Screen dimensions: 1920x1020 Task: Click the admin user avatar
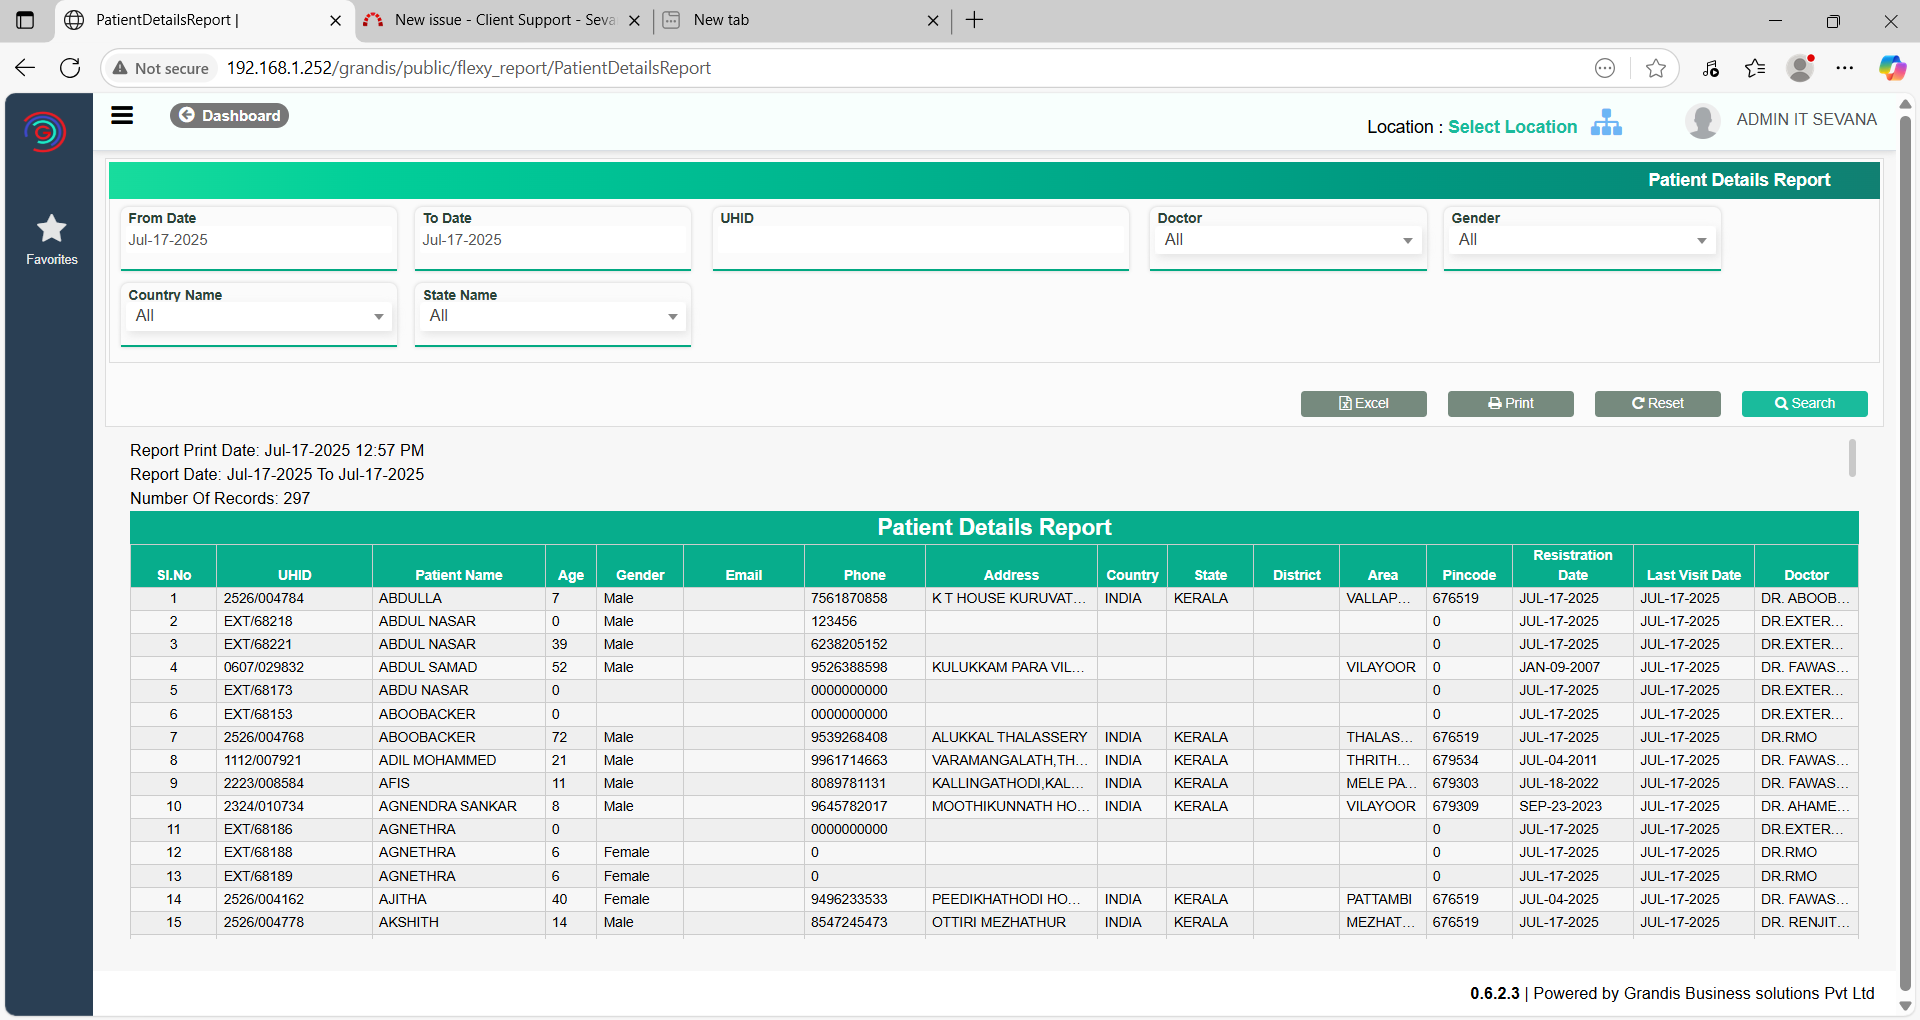tap(1702, 121)
